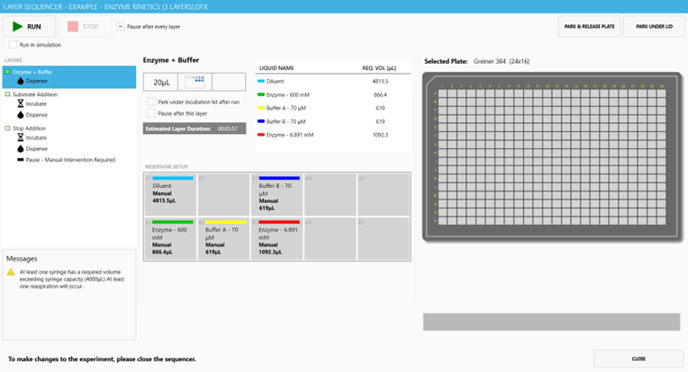Click PARK & RELEASE PLATE button
The height and width of the screenshot is (372, 688).
click(589, 26)
